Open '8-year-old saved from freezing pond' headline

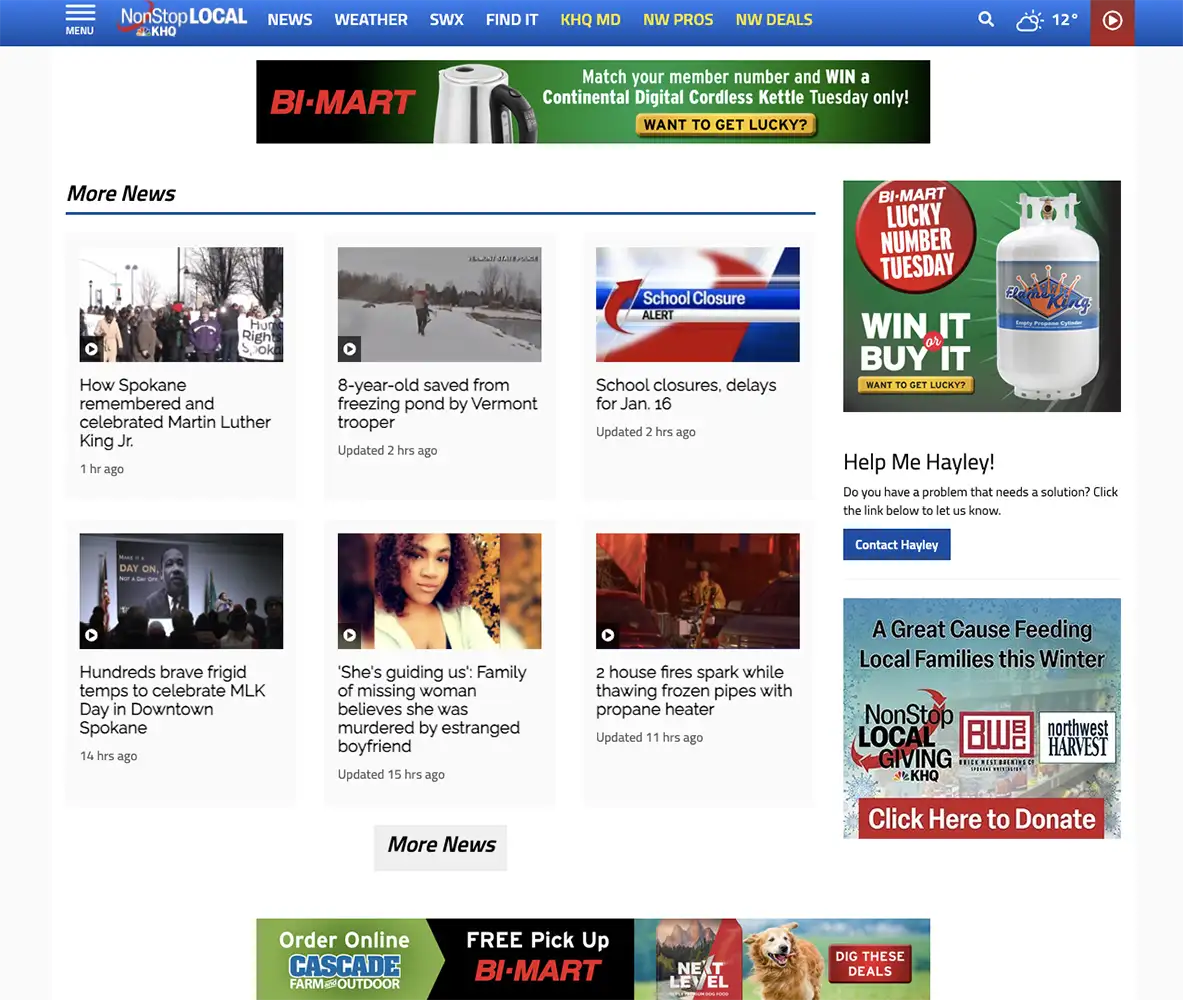pyautogui.click(x=438, y=404)
